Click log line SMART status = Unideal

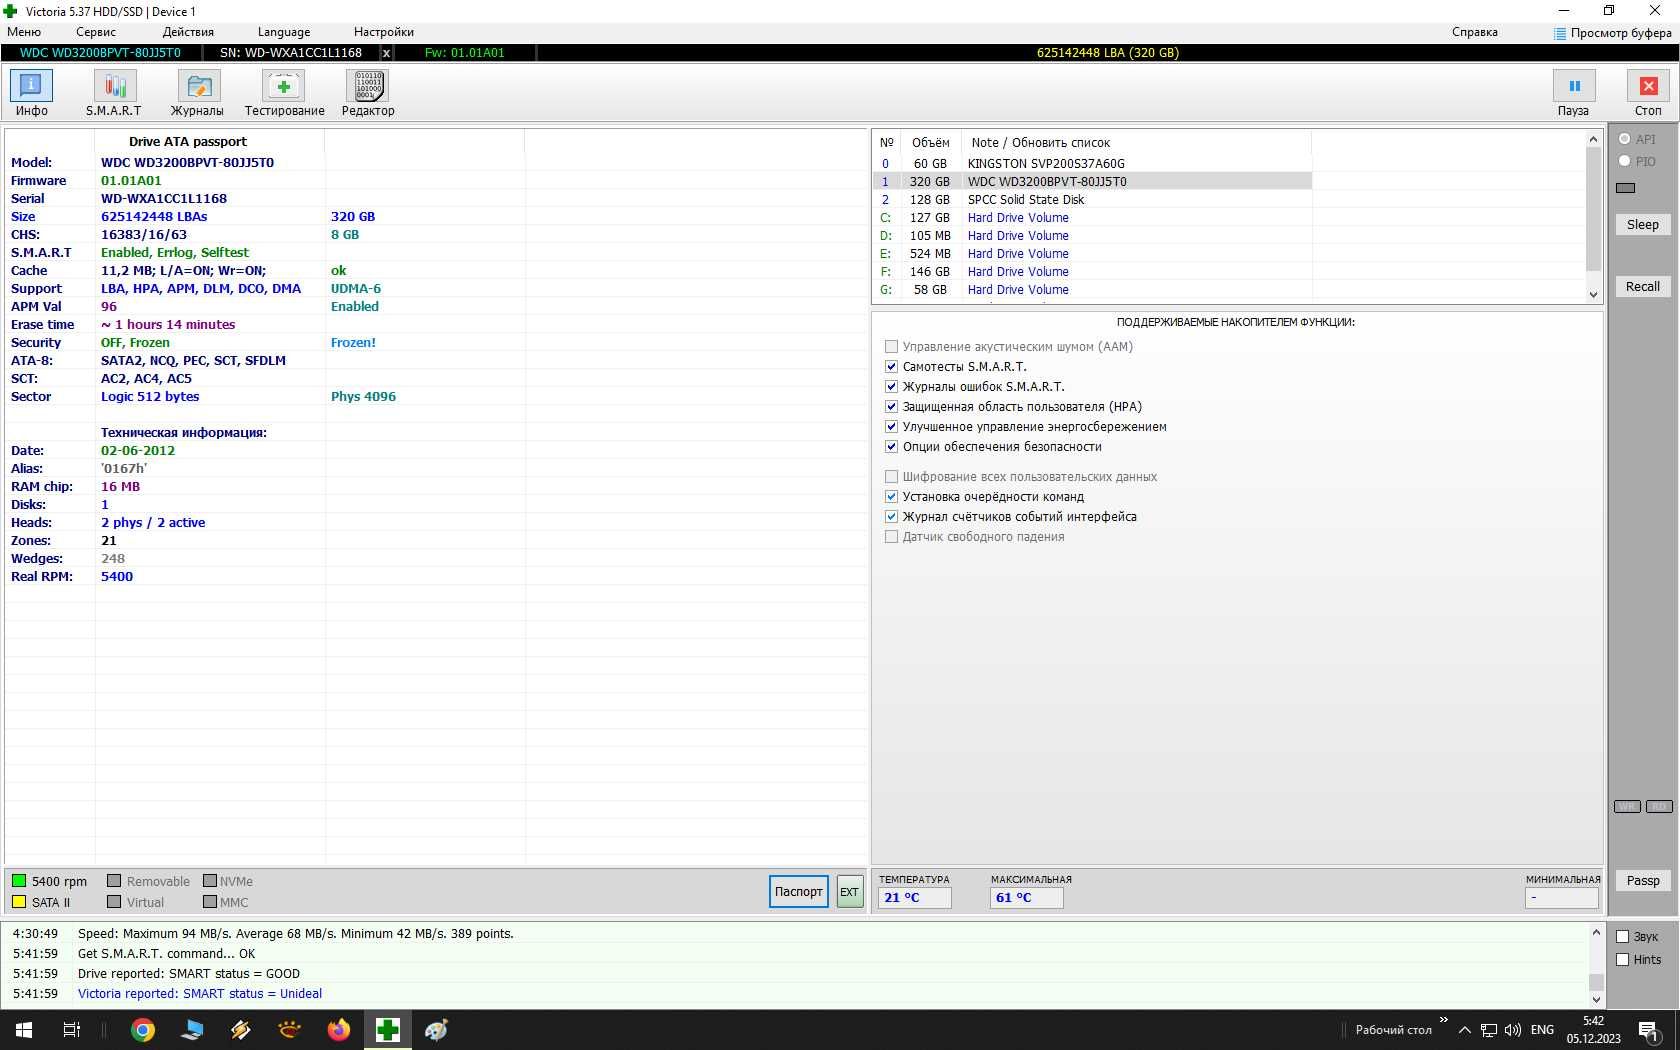point(200,994)
